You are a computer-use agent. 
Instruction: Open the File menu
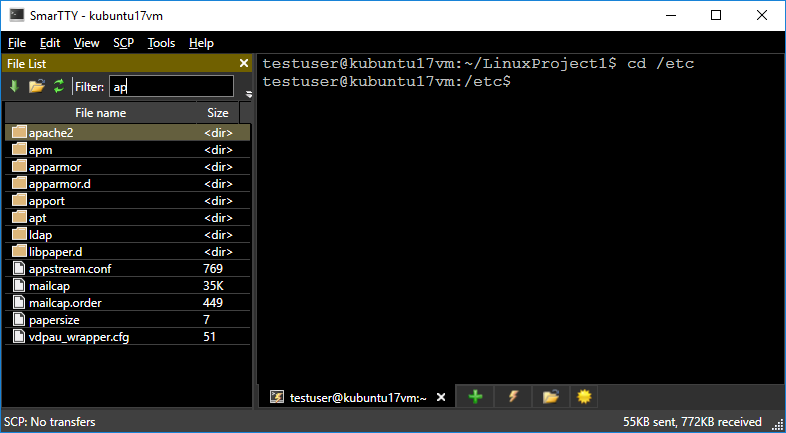pos(17,43)
